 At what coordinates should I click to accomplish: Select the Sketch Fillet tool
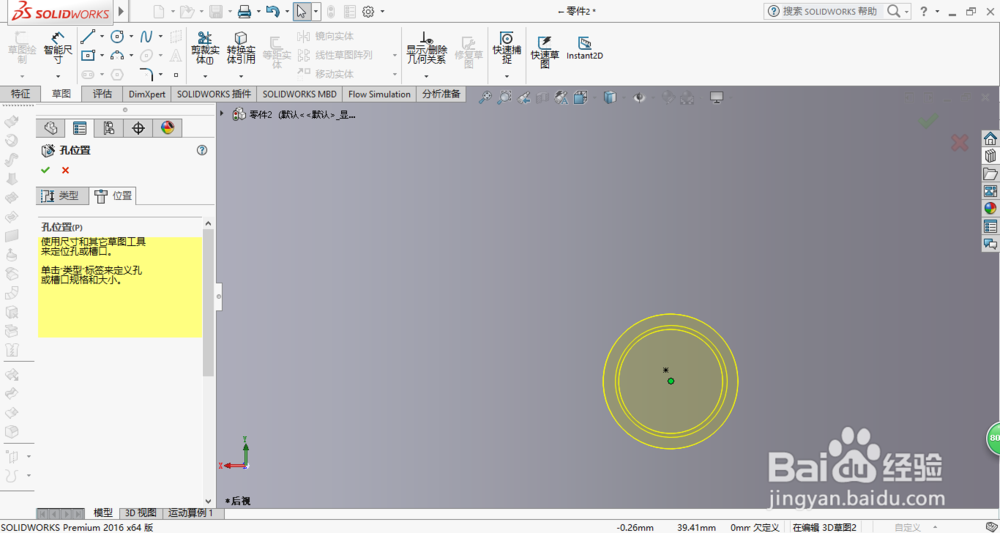pos(146,75)
